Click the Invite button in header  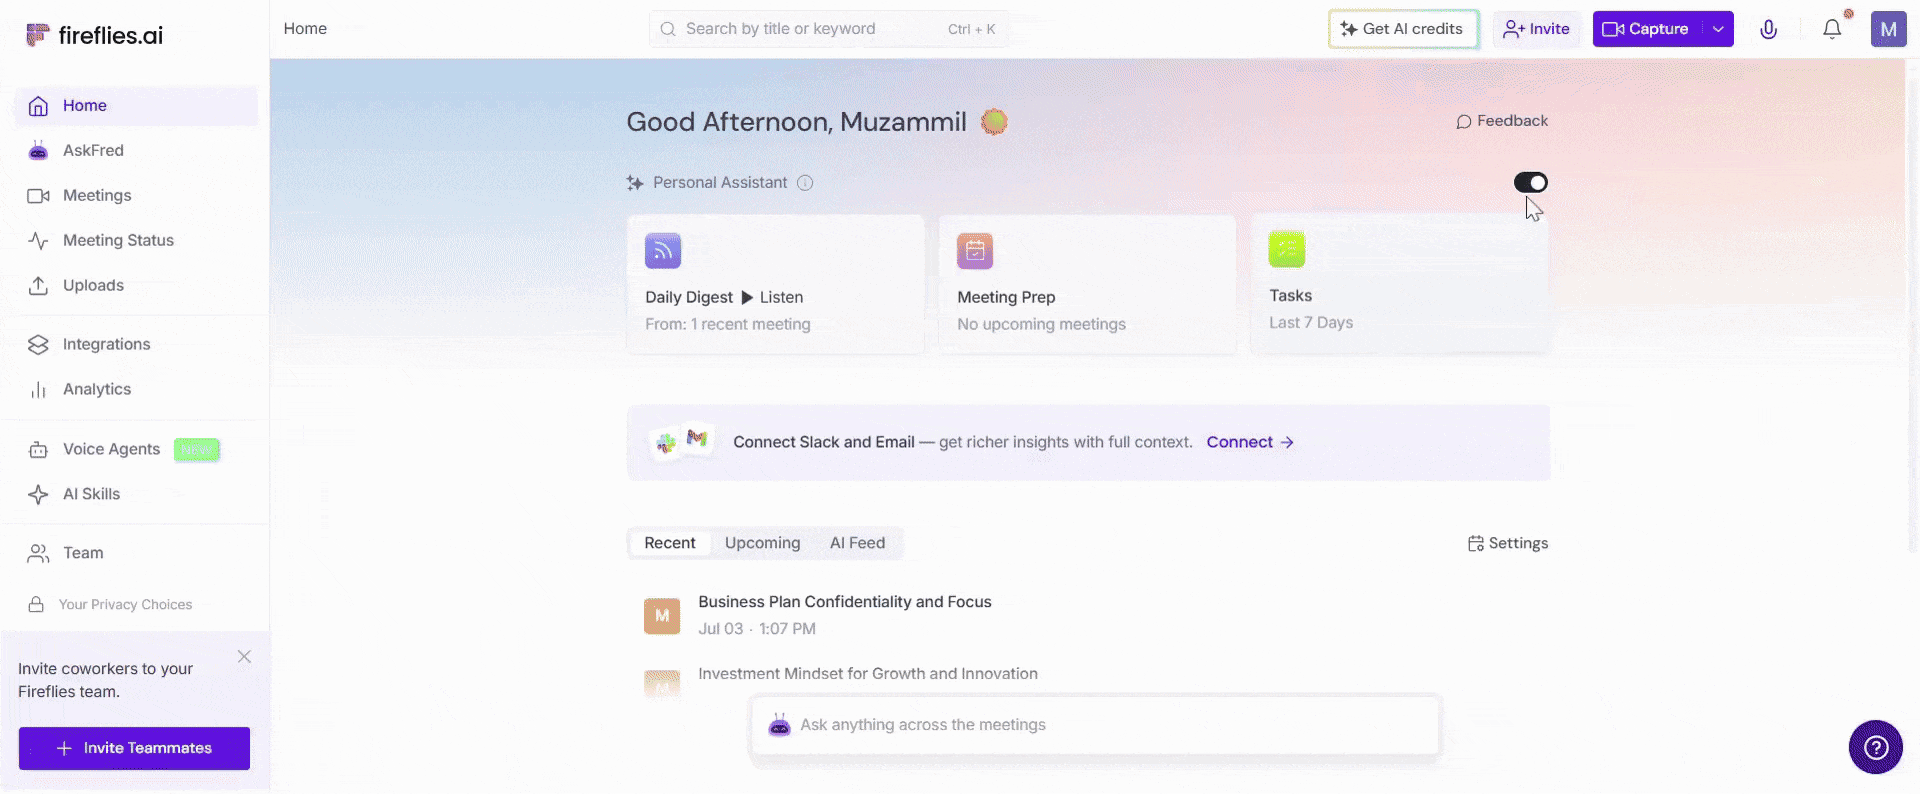pos(1536,29)
